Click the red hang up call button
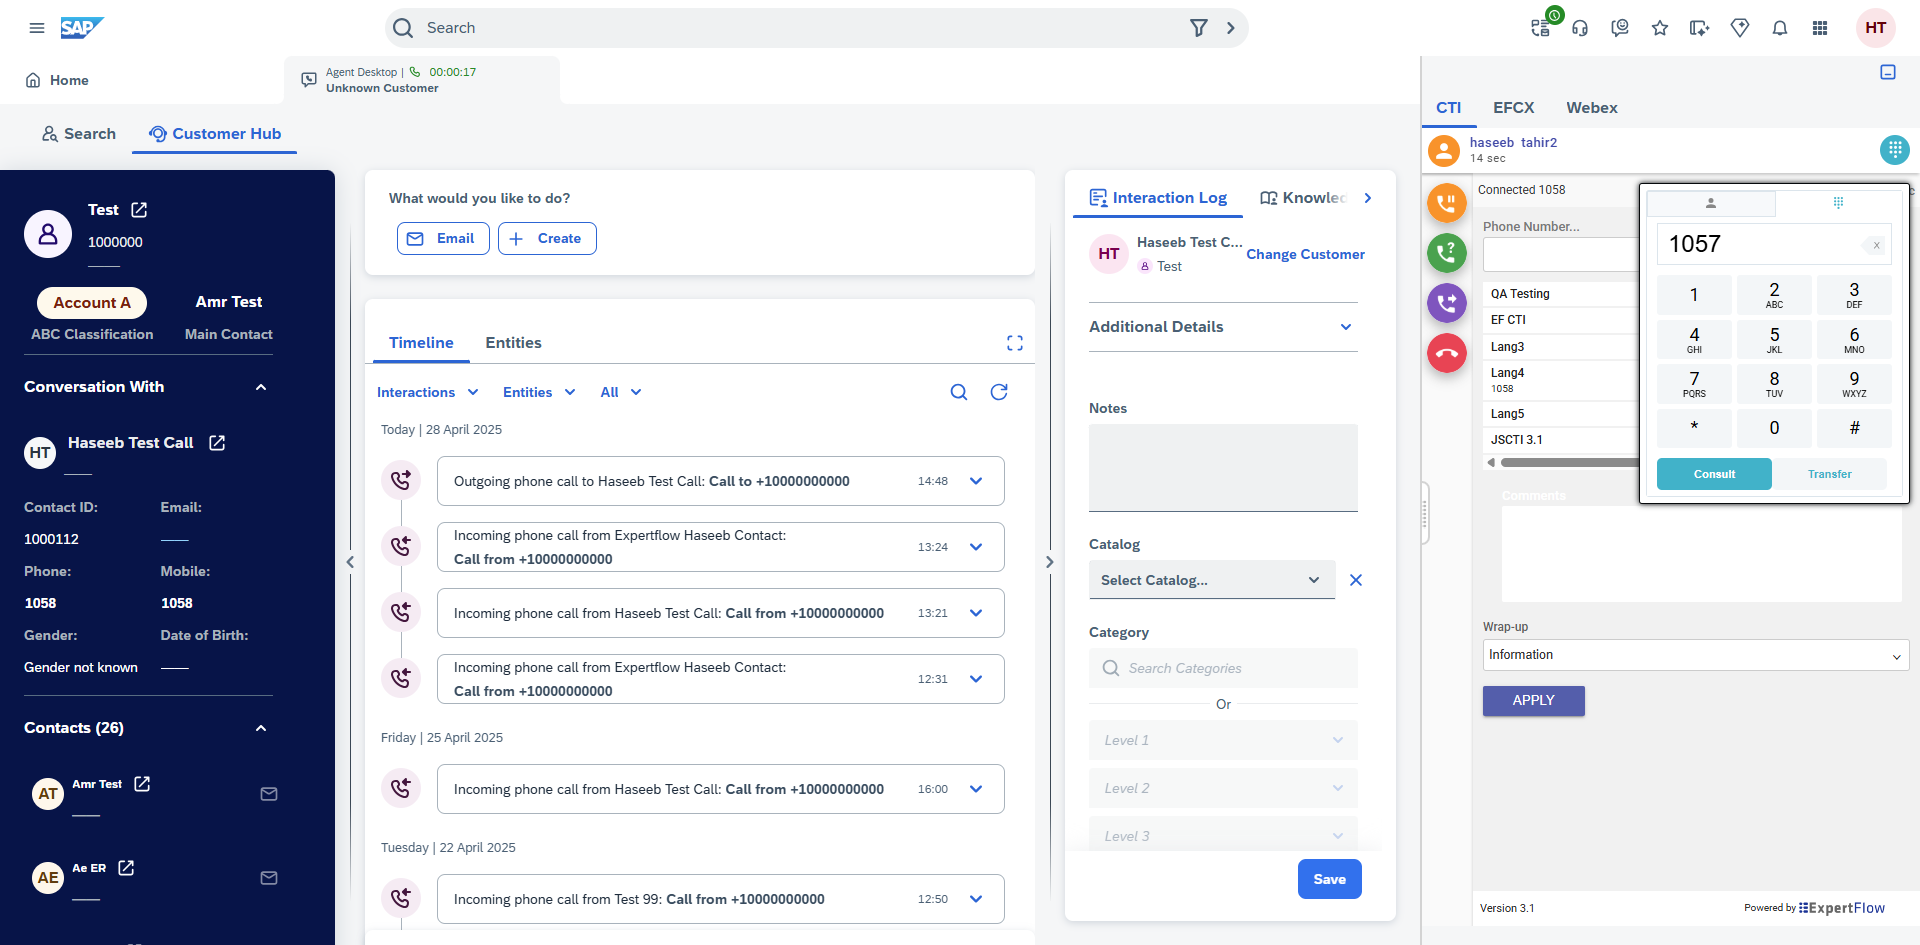Viewport: 1920px width, 945px height. 1446,353
